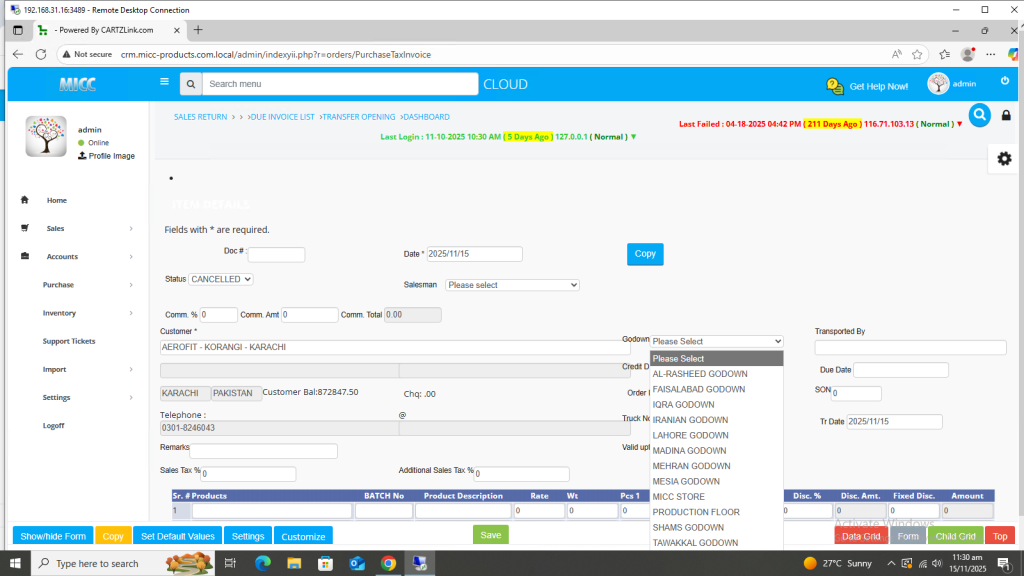Click the green Save button
Screen dimensions: 1024x576
click(490, 535)
